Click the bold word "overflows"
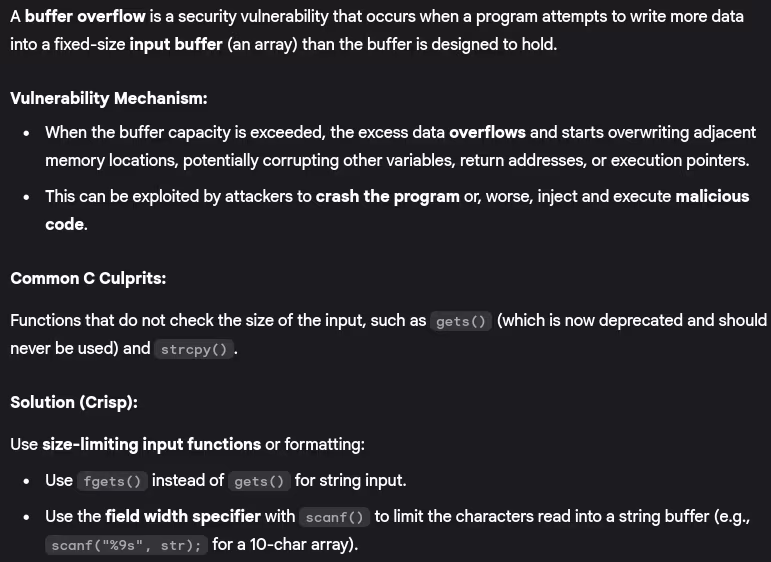 click(x=488, y=133)
